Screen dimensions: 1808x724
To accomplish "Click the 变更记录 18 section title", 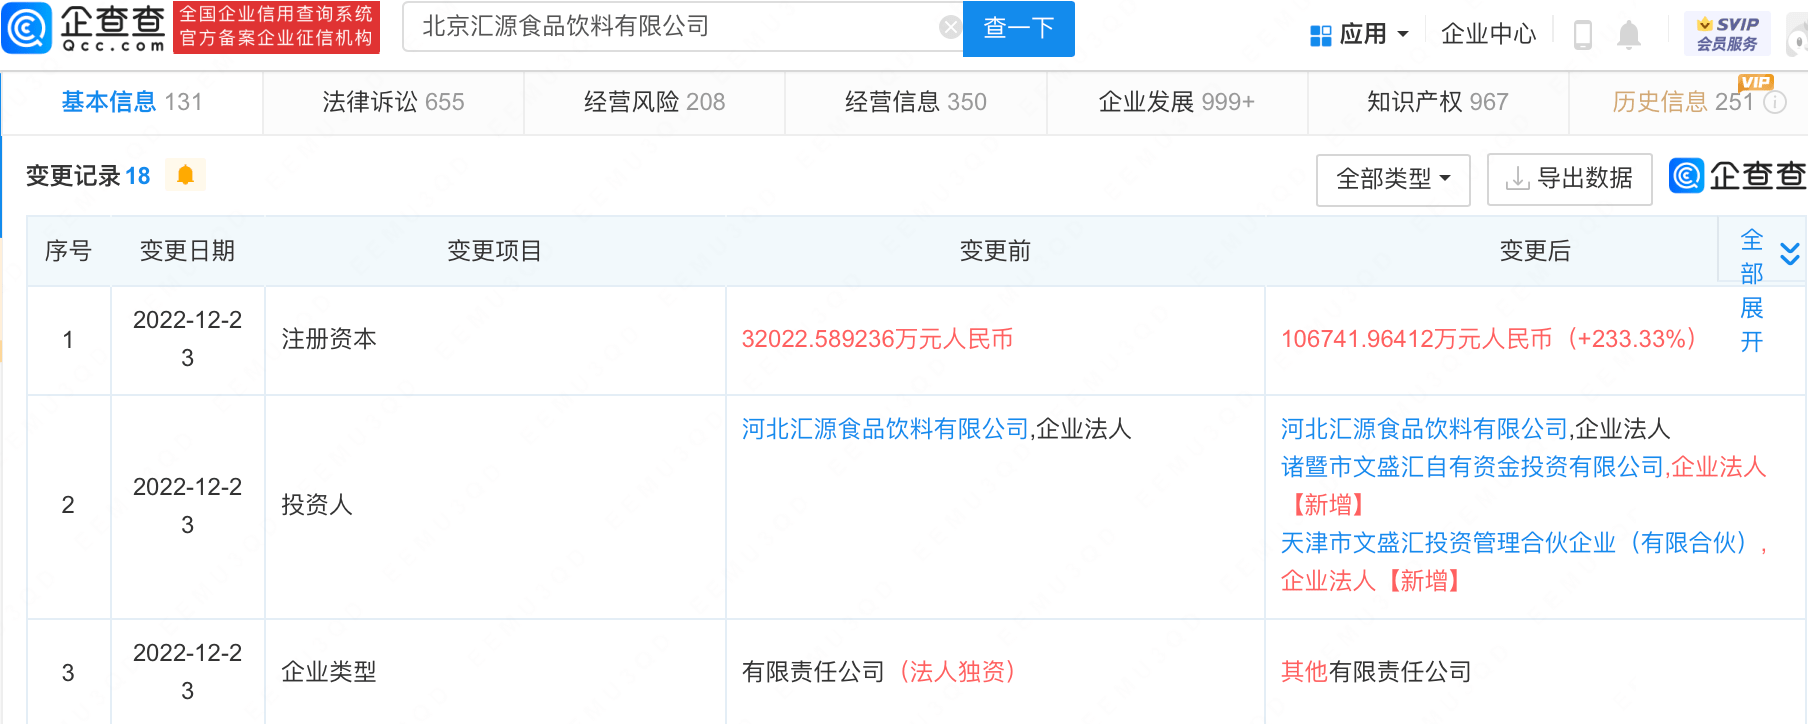I will [x=88, y=176].
